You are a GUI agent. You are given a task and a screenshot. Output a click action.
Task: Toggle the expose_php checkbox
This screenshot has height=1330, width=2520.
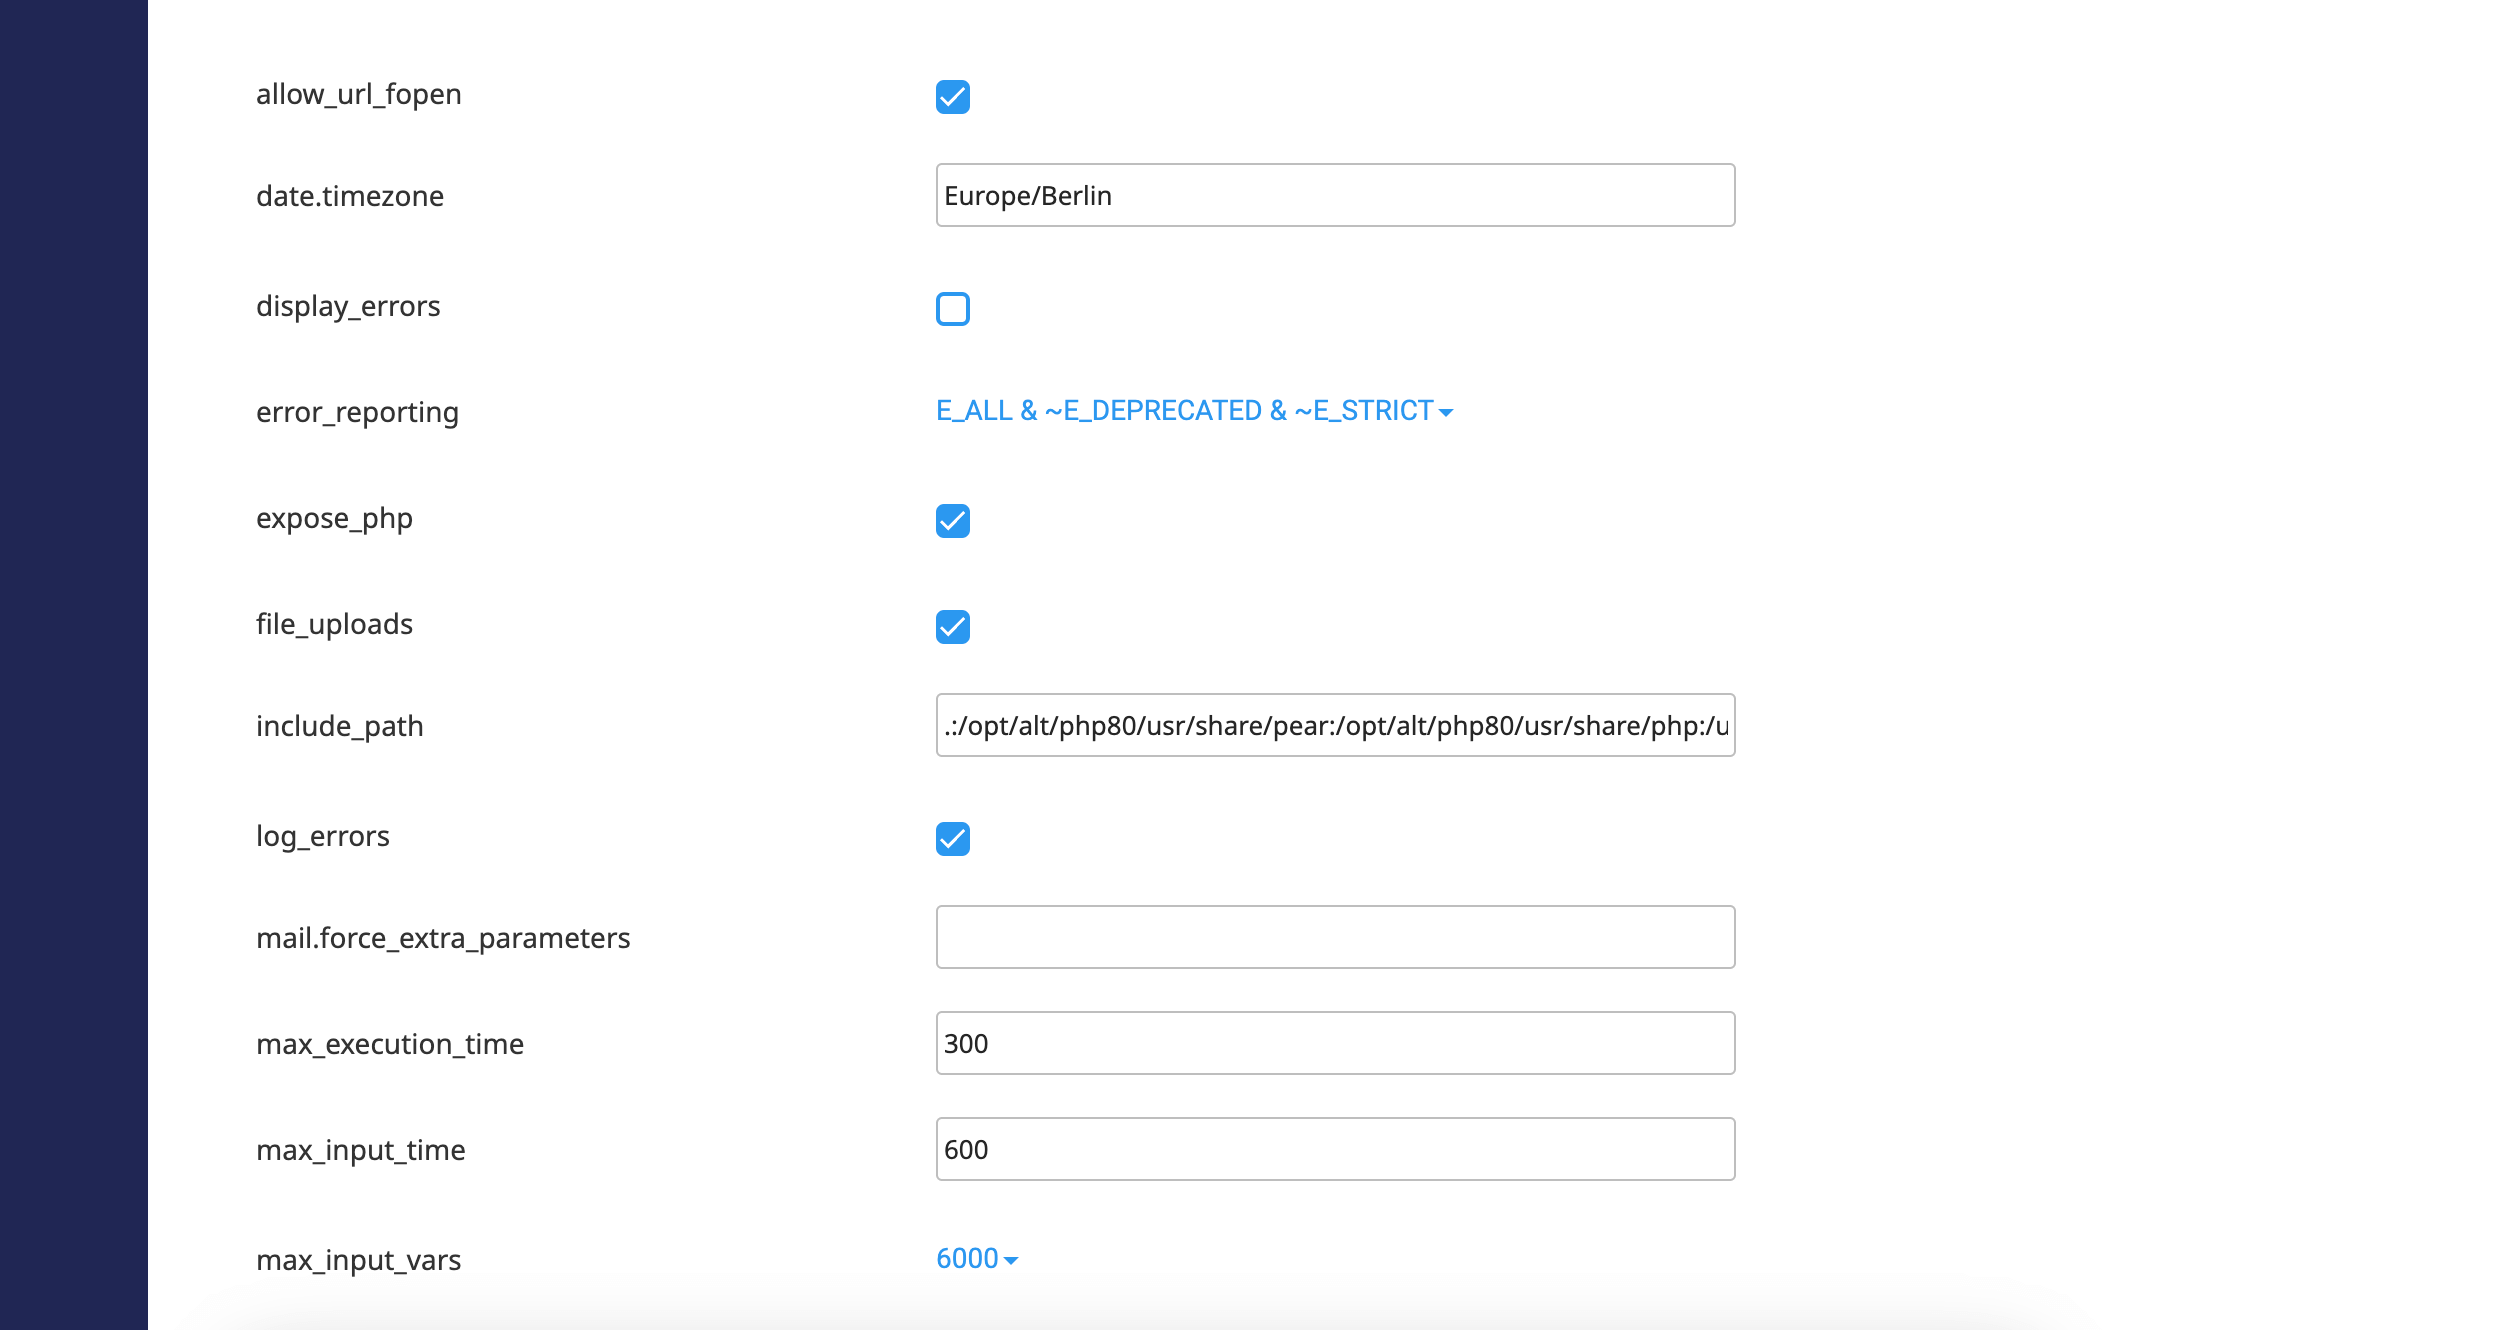point(952,521)
